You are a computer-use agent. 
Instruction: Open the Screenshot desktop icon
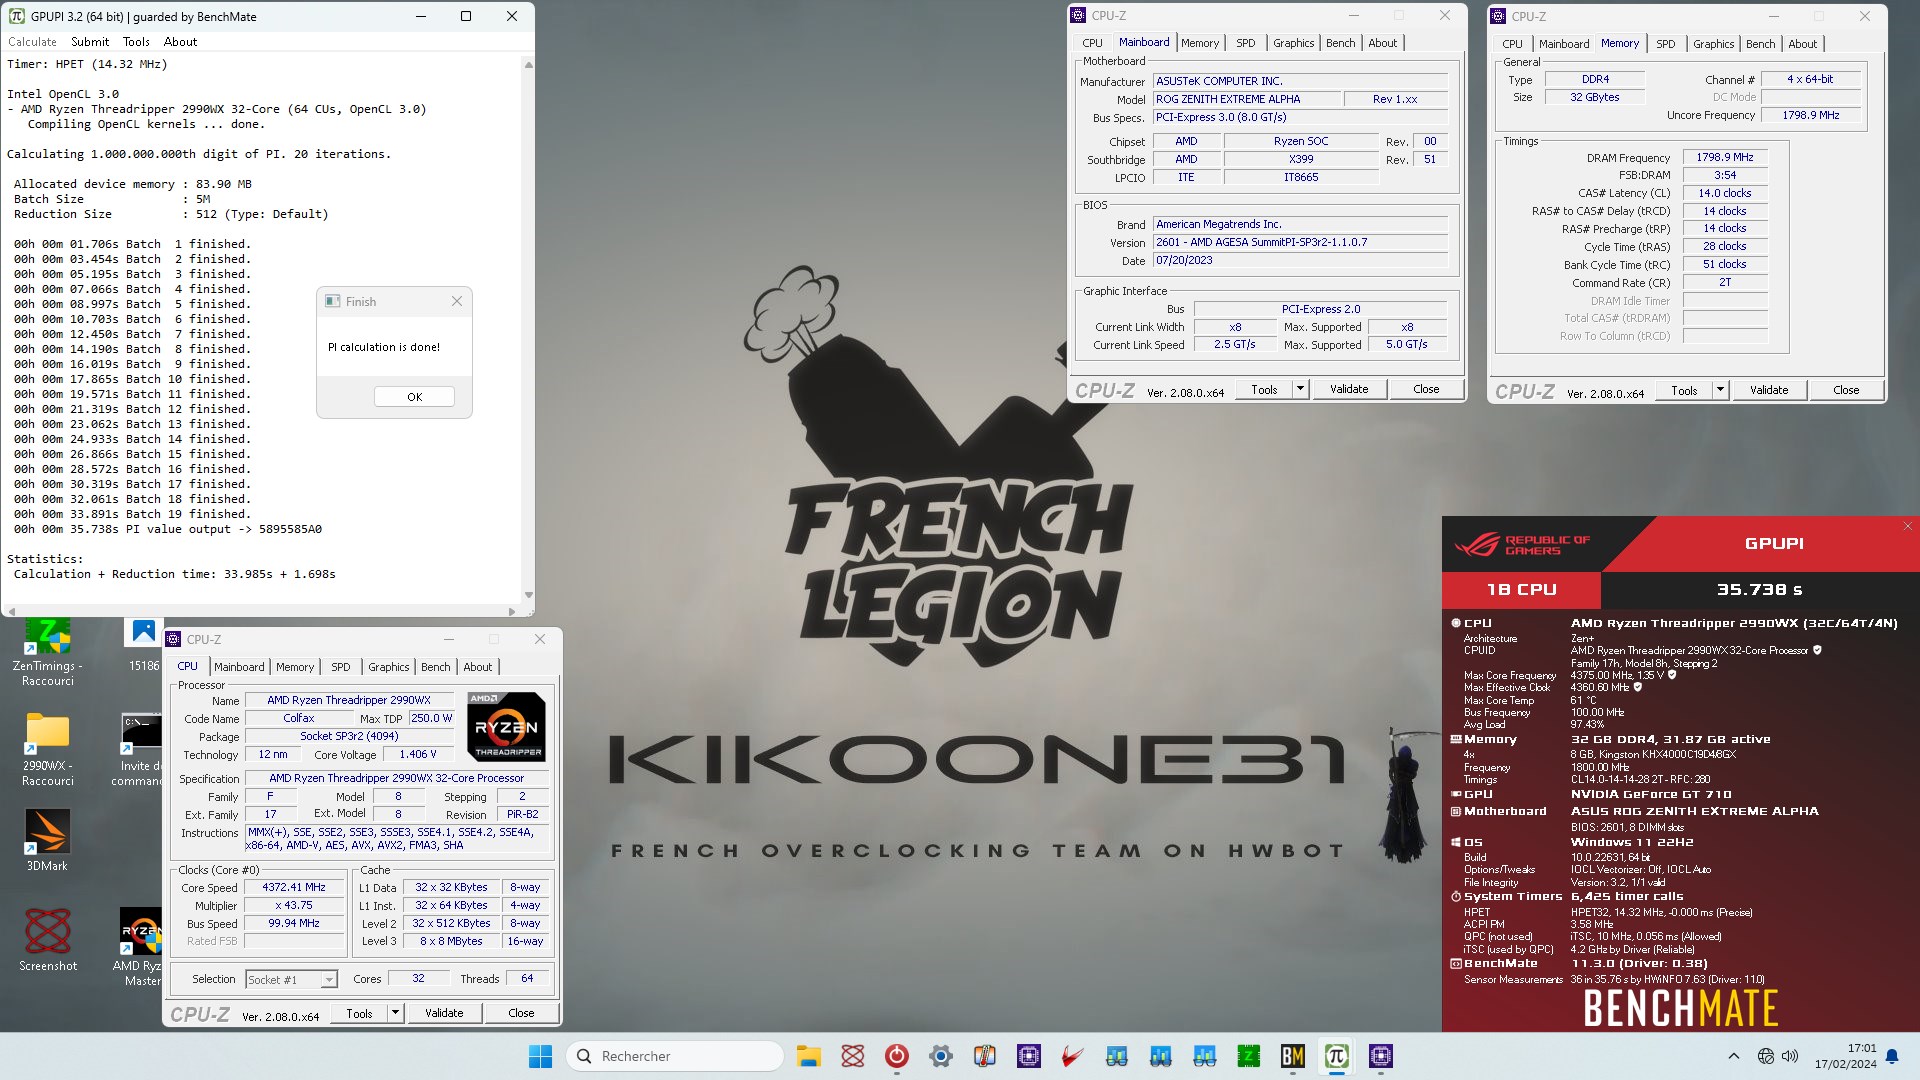pos(47,940)
